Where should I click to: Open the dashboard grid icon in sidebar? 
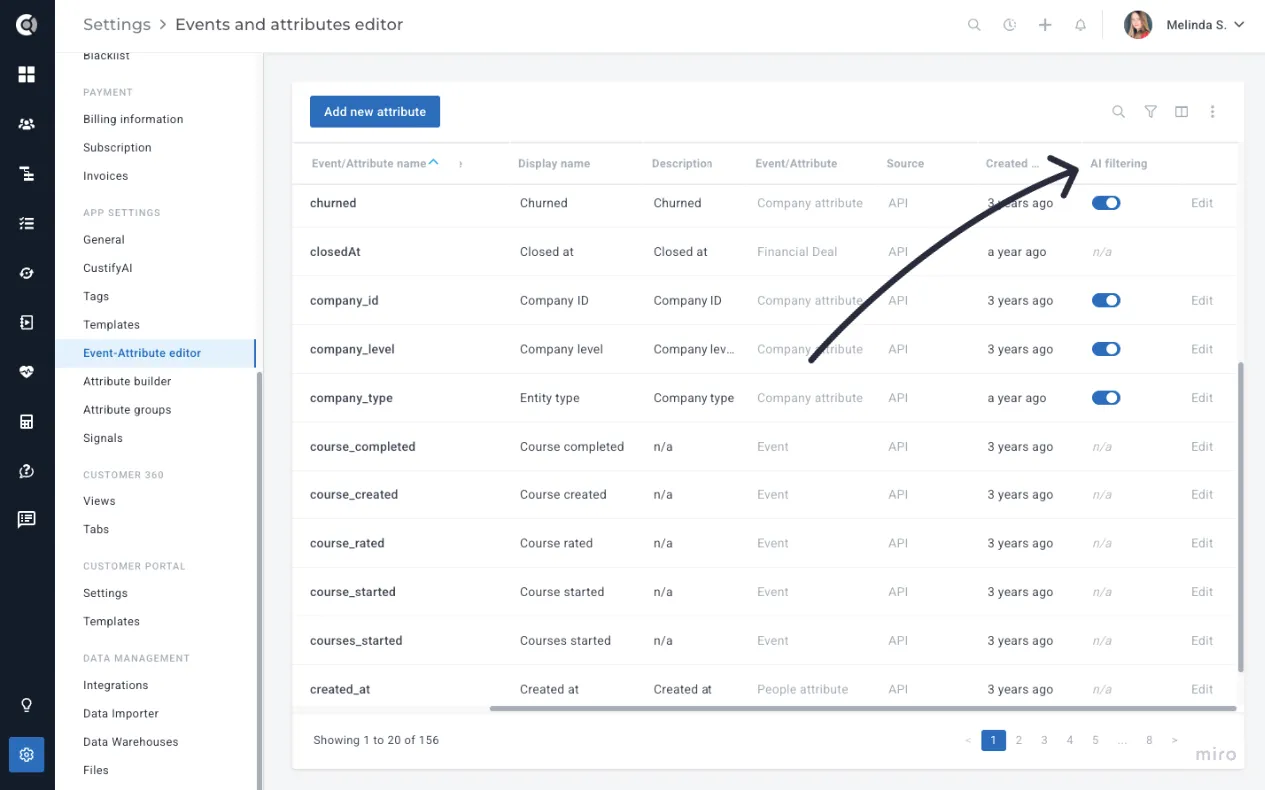27,74
